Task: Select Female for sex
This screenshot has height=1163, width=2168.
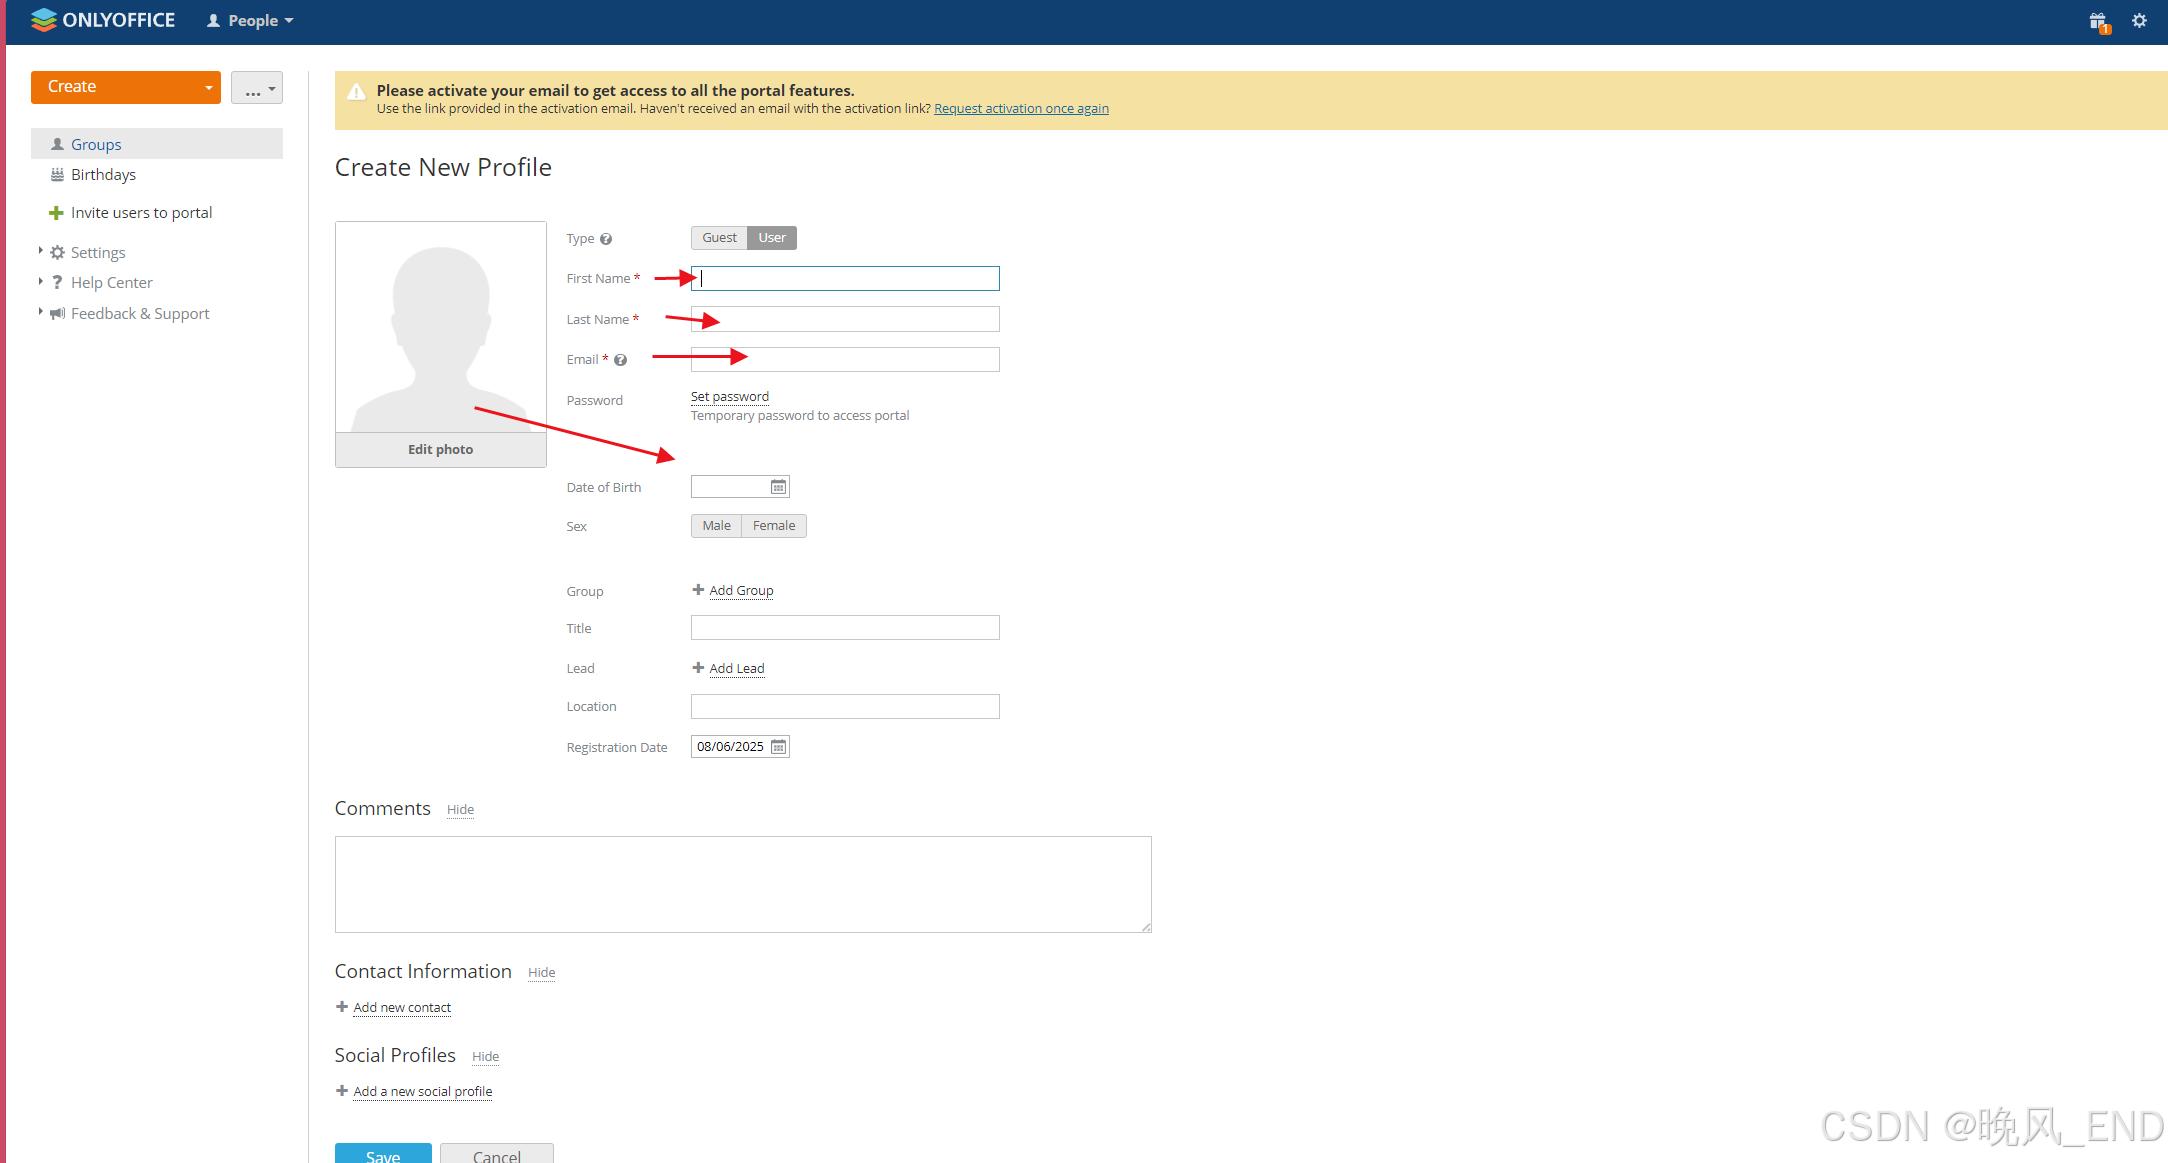Action: [774, 526]
